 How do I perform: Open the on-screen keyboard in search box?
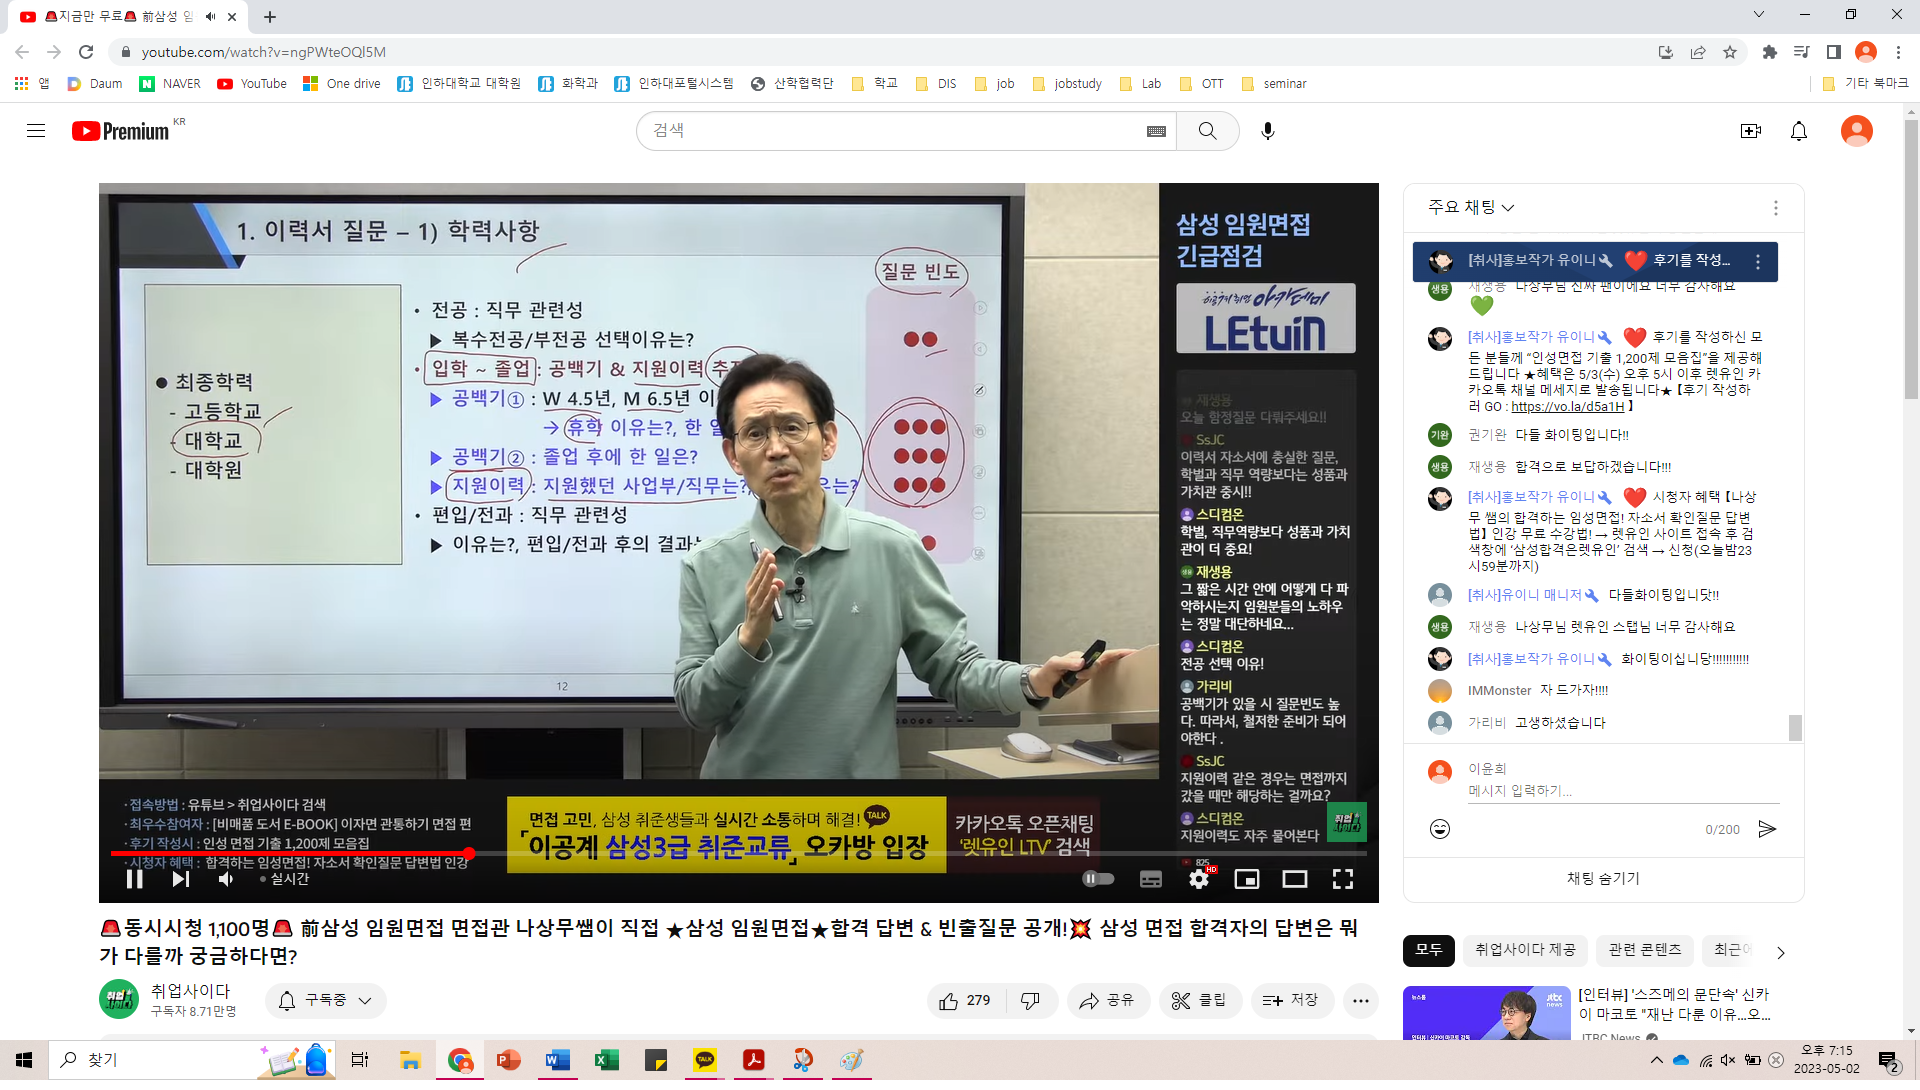1156,131
